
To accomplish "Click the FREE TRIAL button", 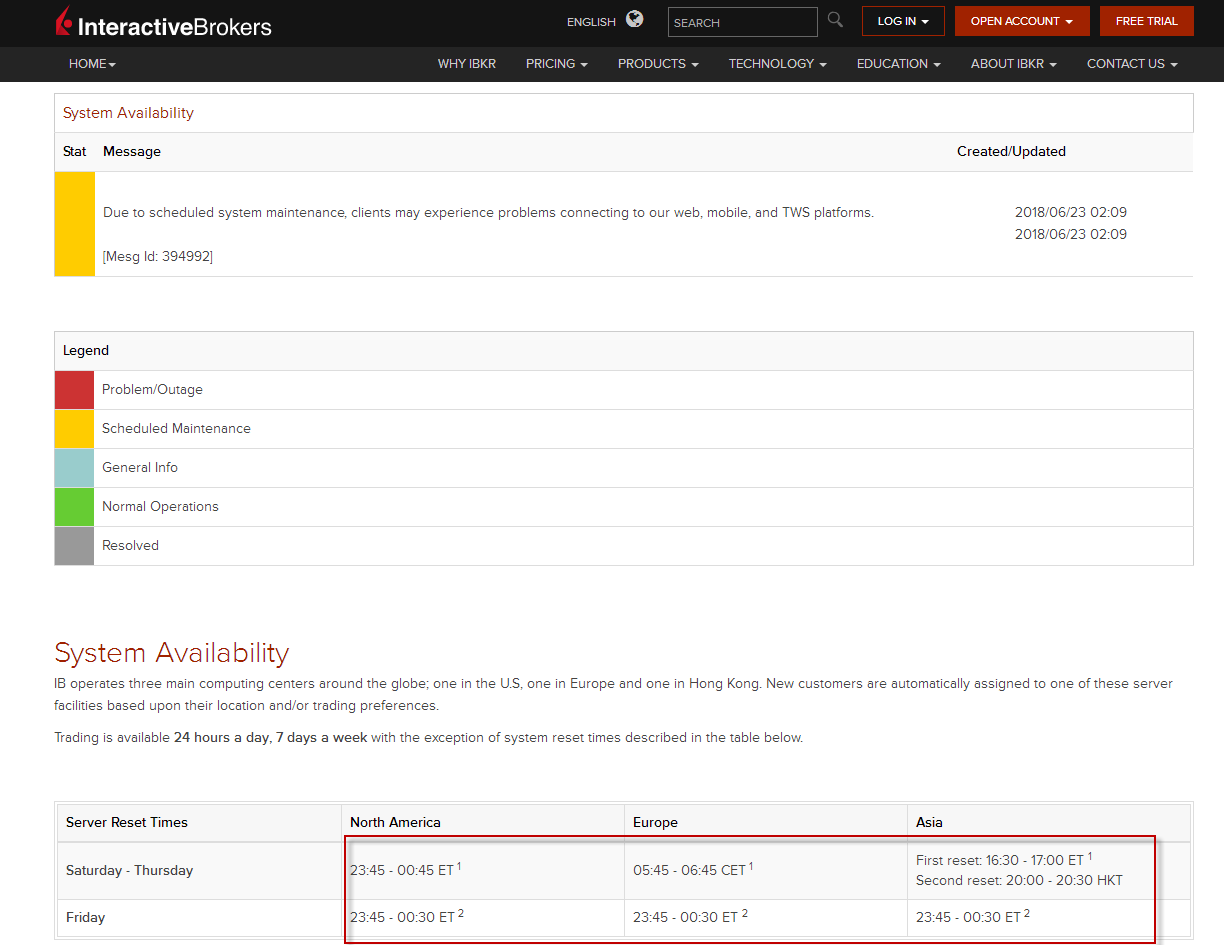I will tap(1147, 21).
